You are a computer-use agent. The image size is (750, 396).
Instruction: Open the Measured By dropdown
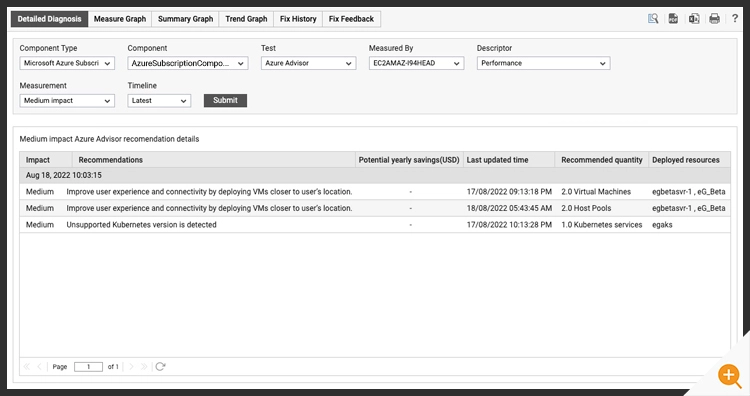tap(416, 63)
